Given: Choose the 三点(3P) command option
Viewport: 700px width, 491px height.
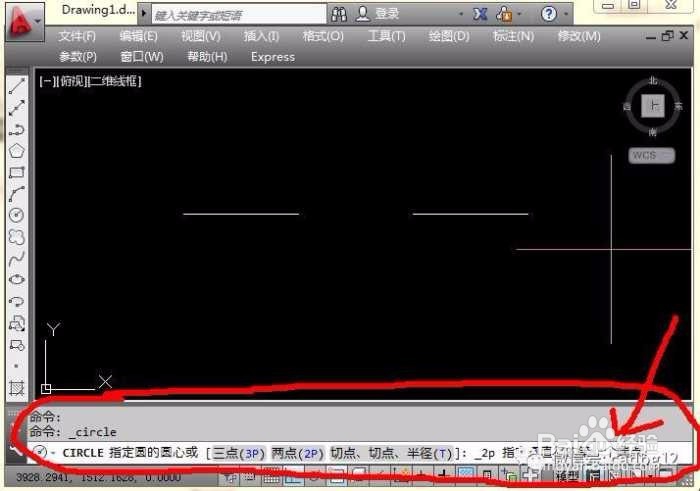Looking at the screenshot, I should (238, 454).
